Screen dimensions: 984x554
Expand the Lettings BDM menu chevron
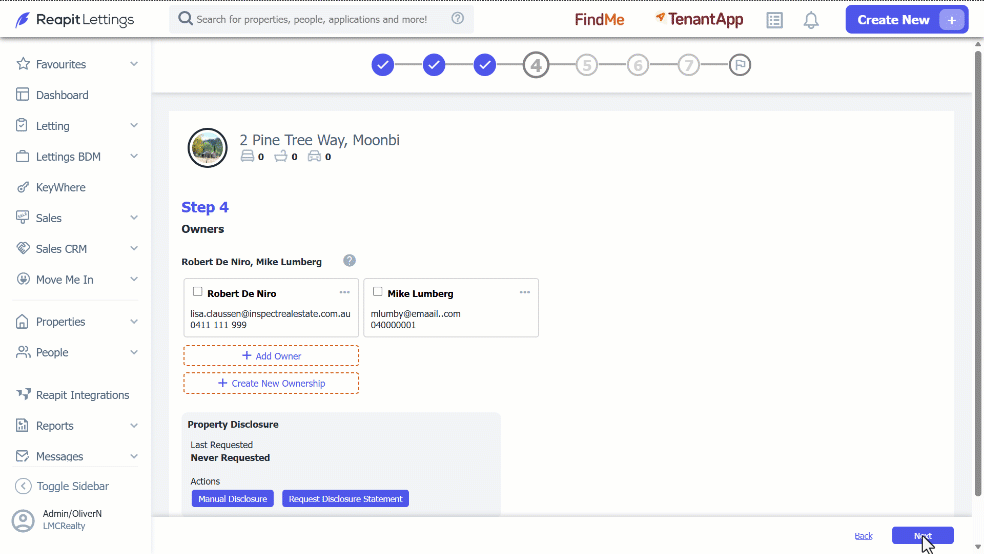coord(134,156)
